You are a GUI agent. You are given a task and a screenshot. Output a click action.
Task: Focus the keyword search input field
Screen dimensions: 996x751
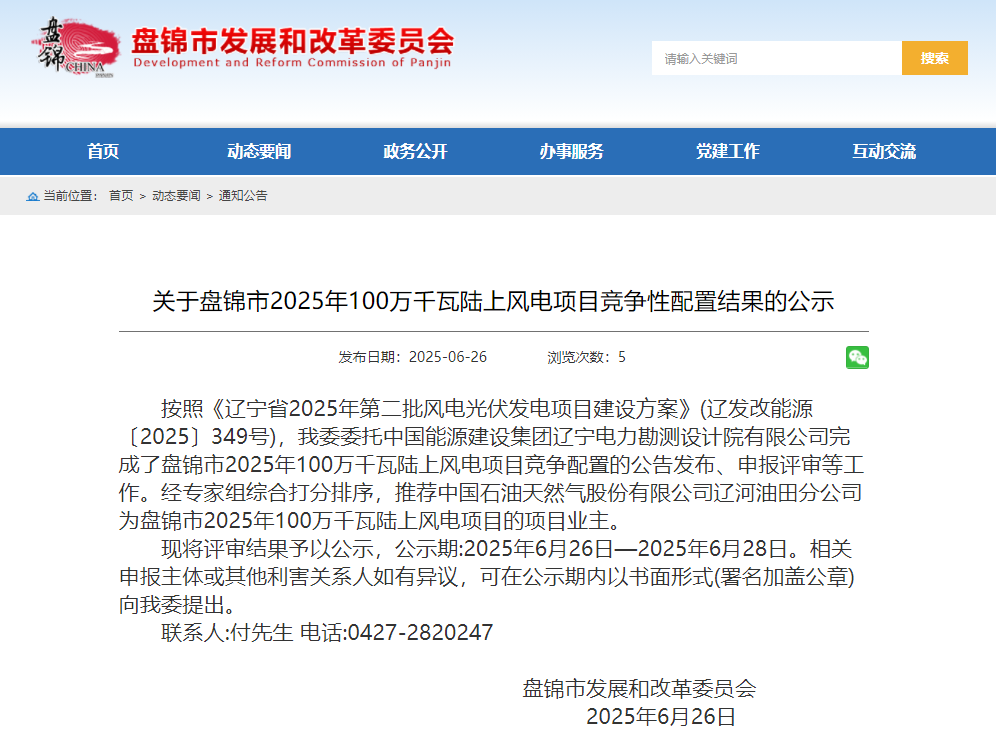[776, 58]
